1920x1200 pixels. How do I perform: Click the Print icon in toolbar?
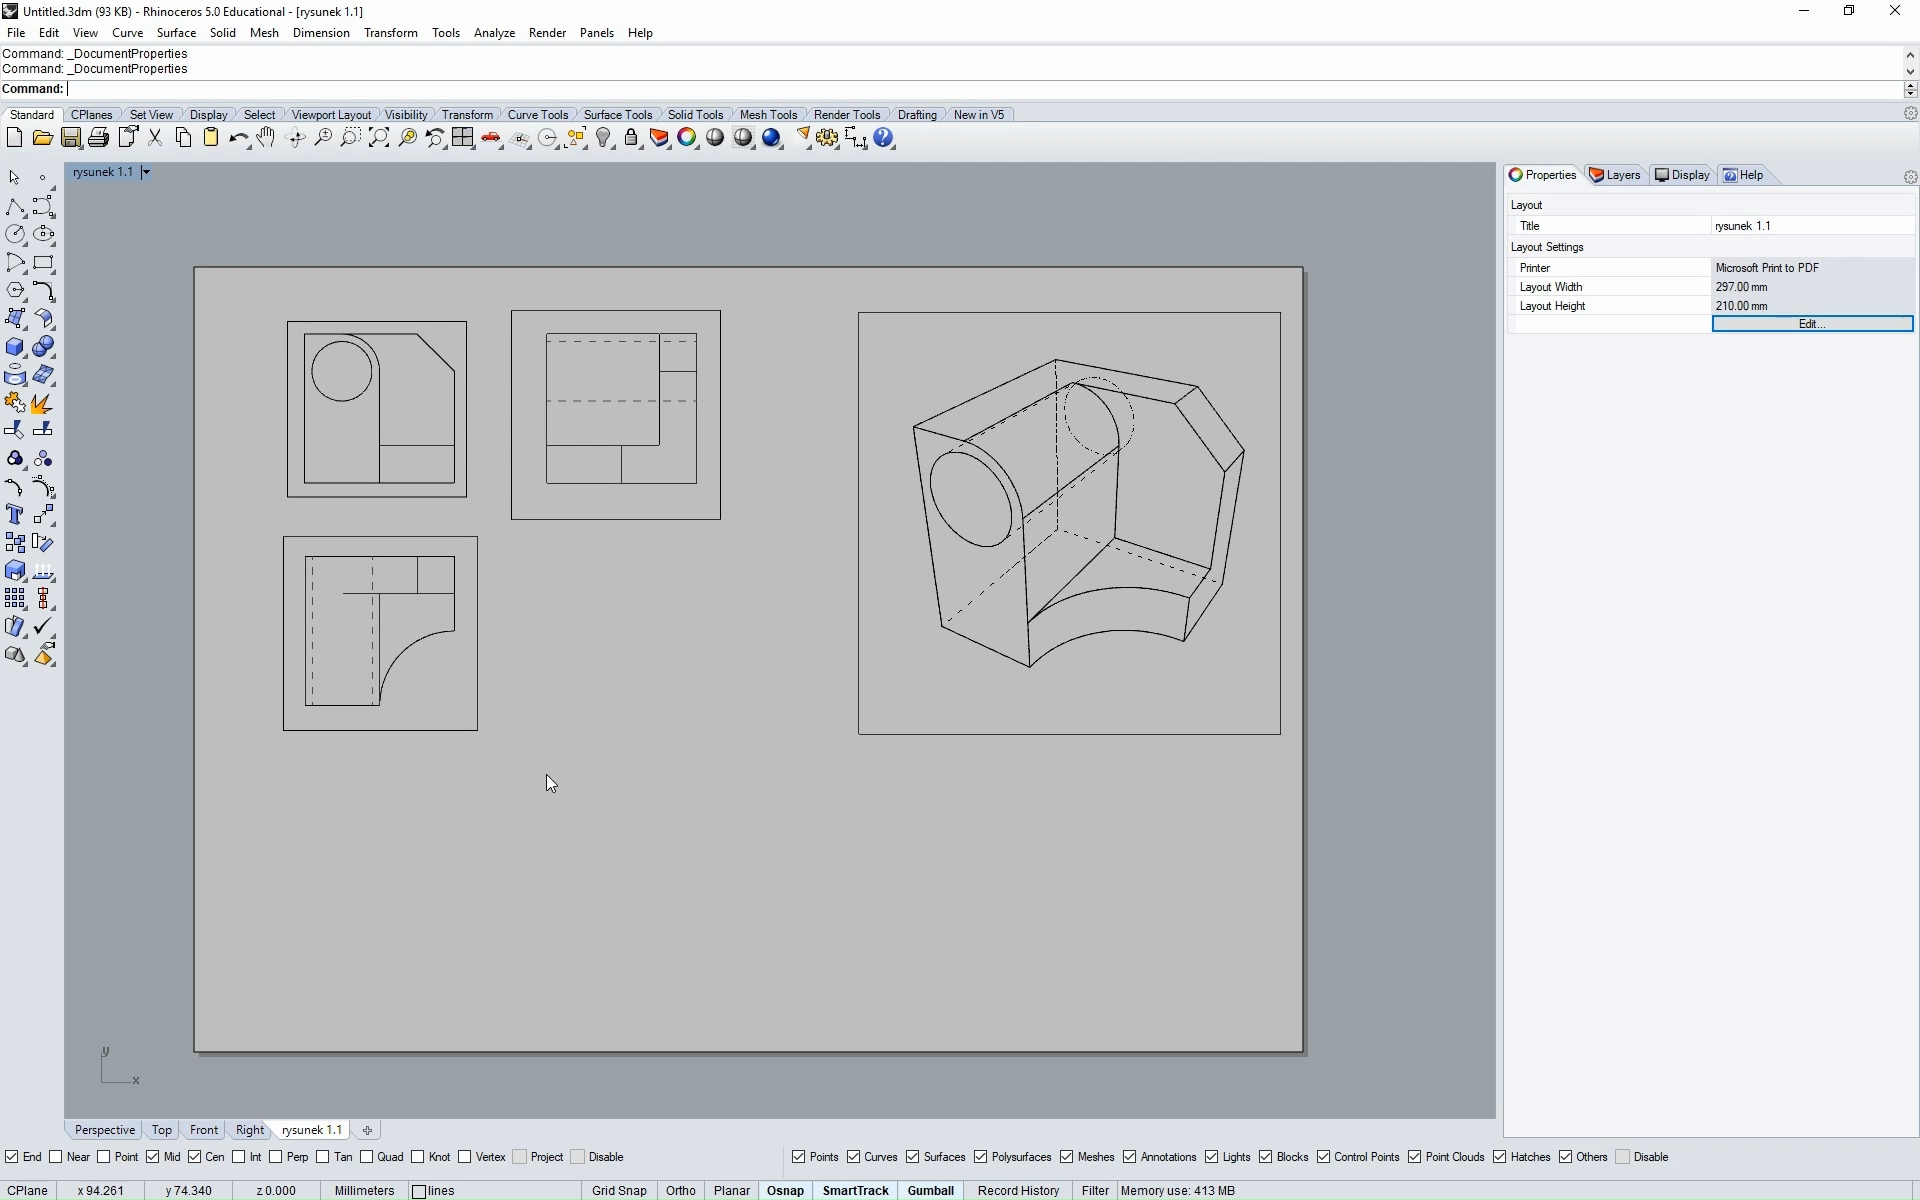click(98, 138)
